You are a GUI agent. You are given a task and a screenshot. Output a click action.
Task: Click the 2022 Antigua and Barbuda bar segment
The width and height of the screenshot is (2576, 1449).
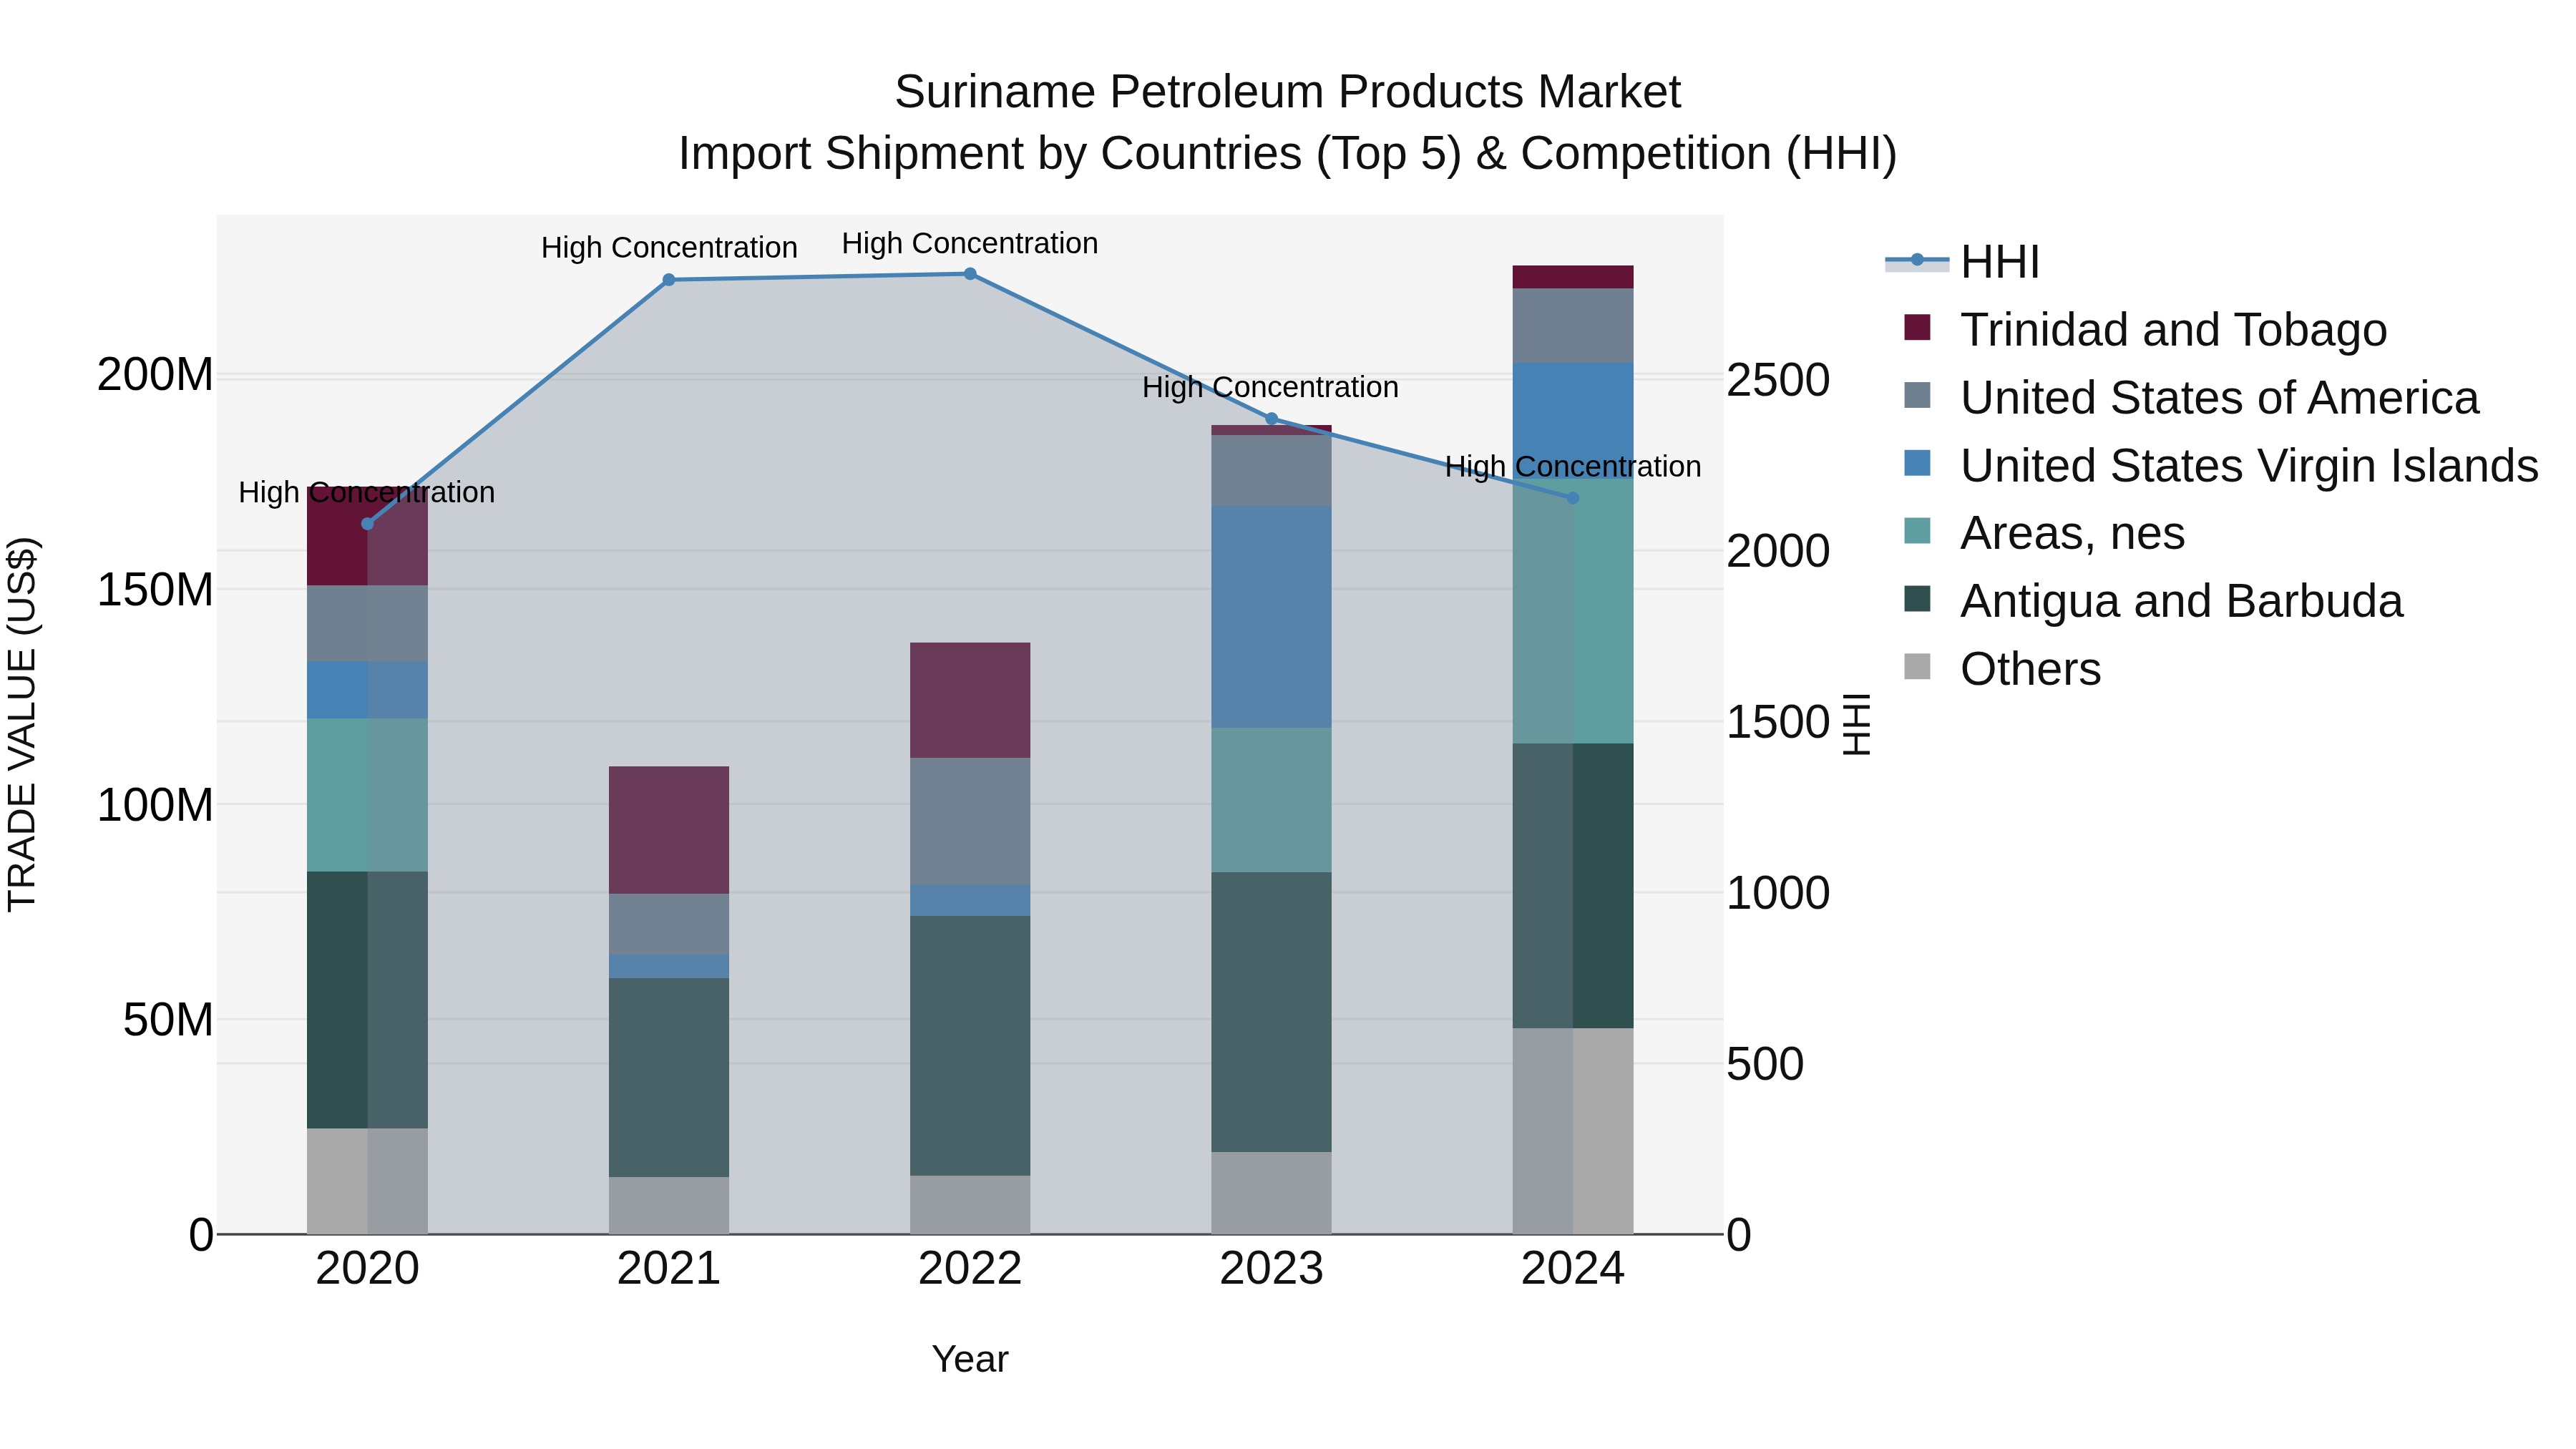point(970,1046)
